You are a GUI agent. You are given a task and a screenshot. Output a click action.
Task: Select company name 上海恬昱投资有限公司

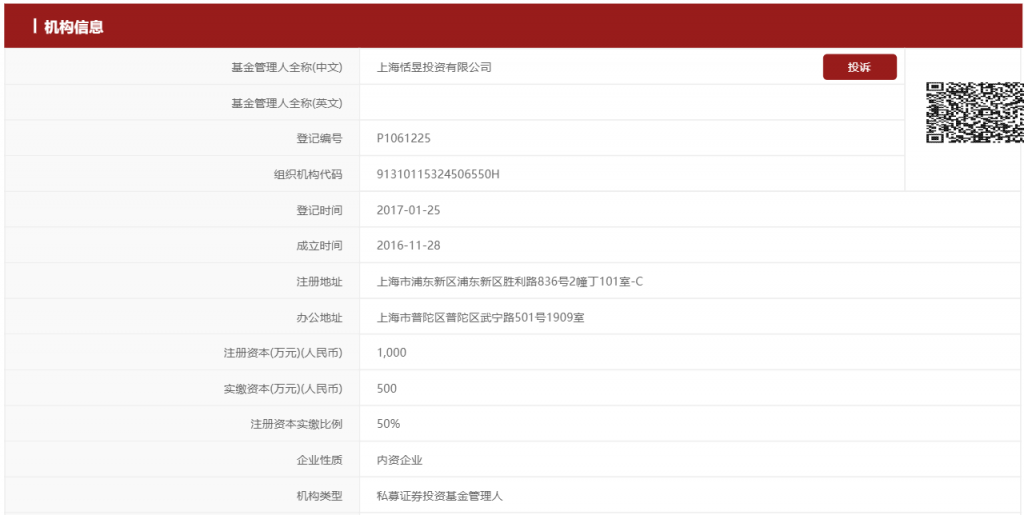click(x=434, y=67)
